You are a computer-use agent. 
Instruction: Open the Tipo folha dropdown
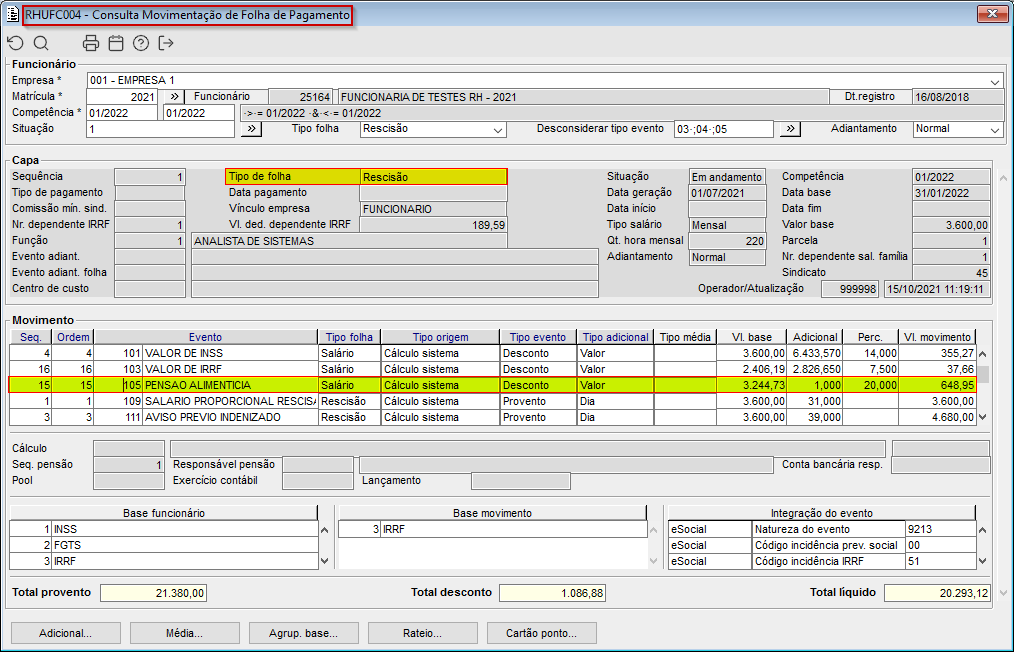pos(498,130)
